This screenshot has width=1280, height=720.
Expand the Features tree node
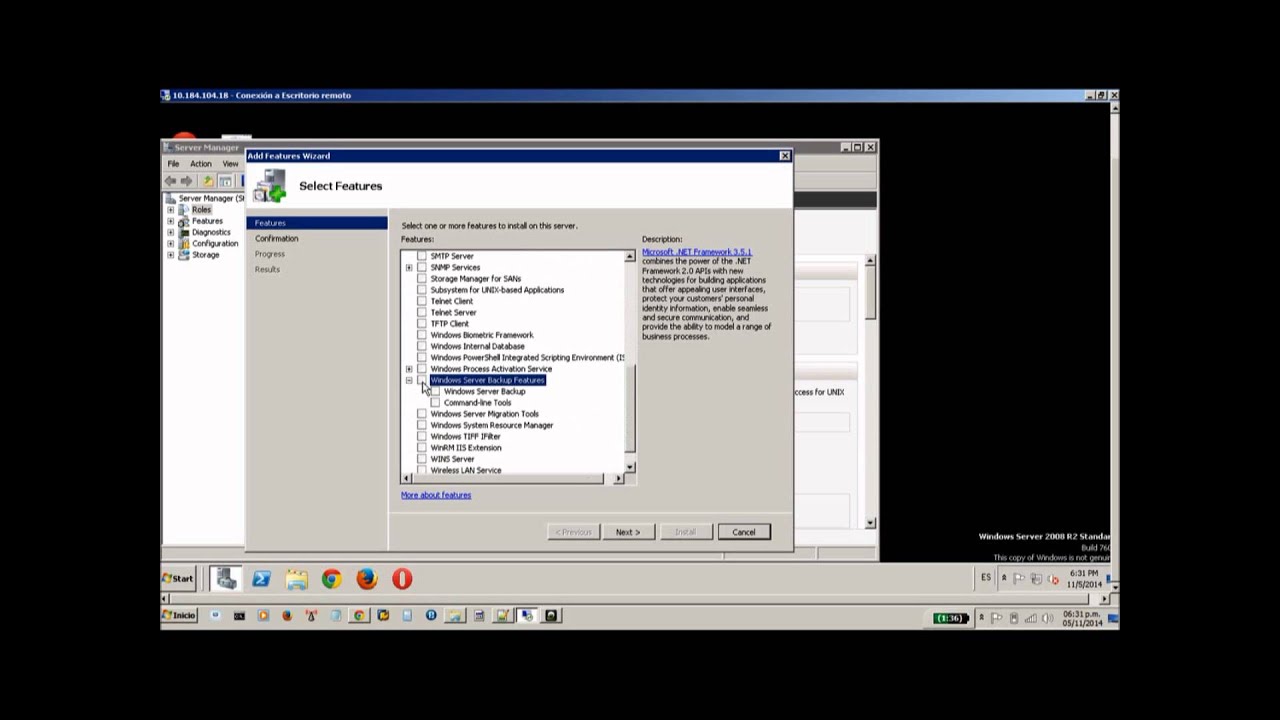(171, 221)
